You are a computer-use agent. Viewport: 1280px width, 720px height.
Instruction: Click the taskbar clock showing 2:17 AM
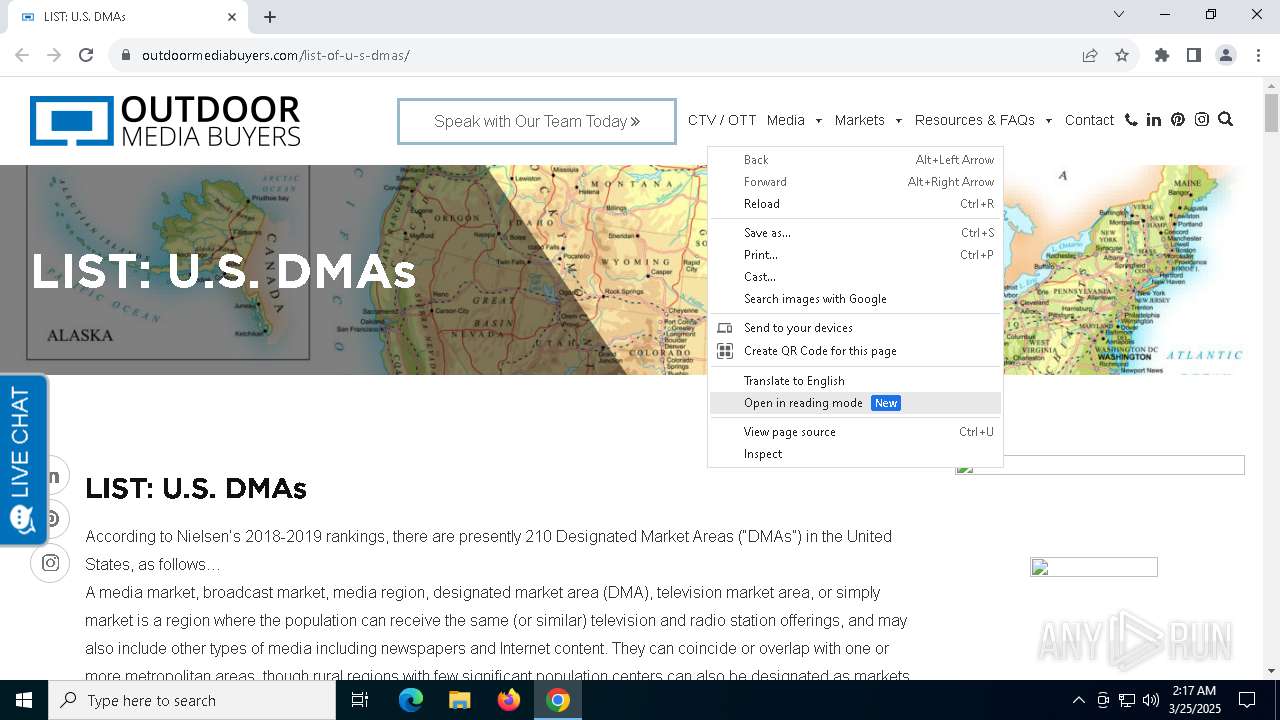[1193, 700]
